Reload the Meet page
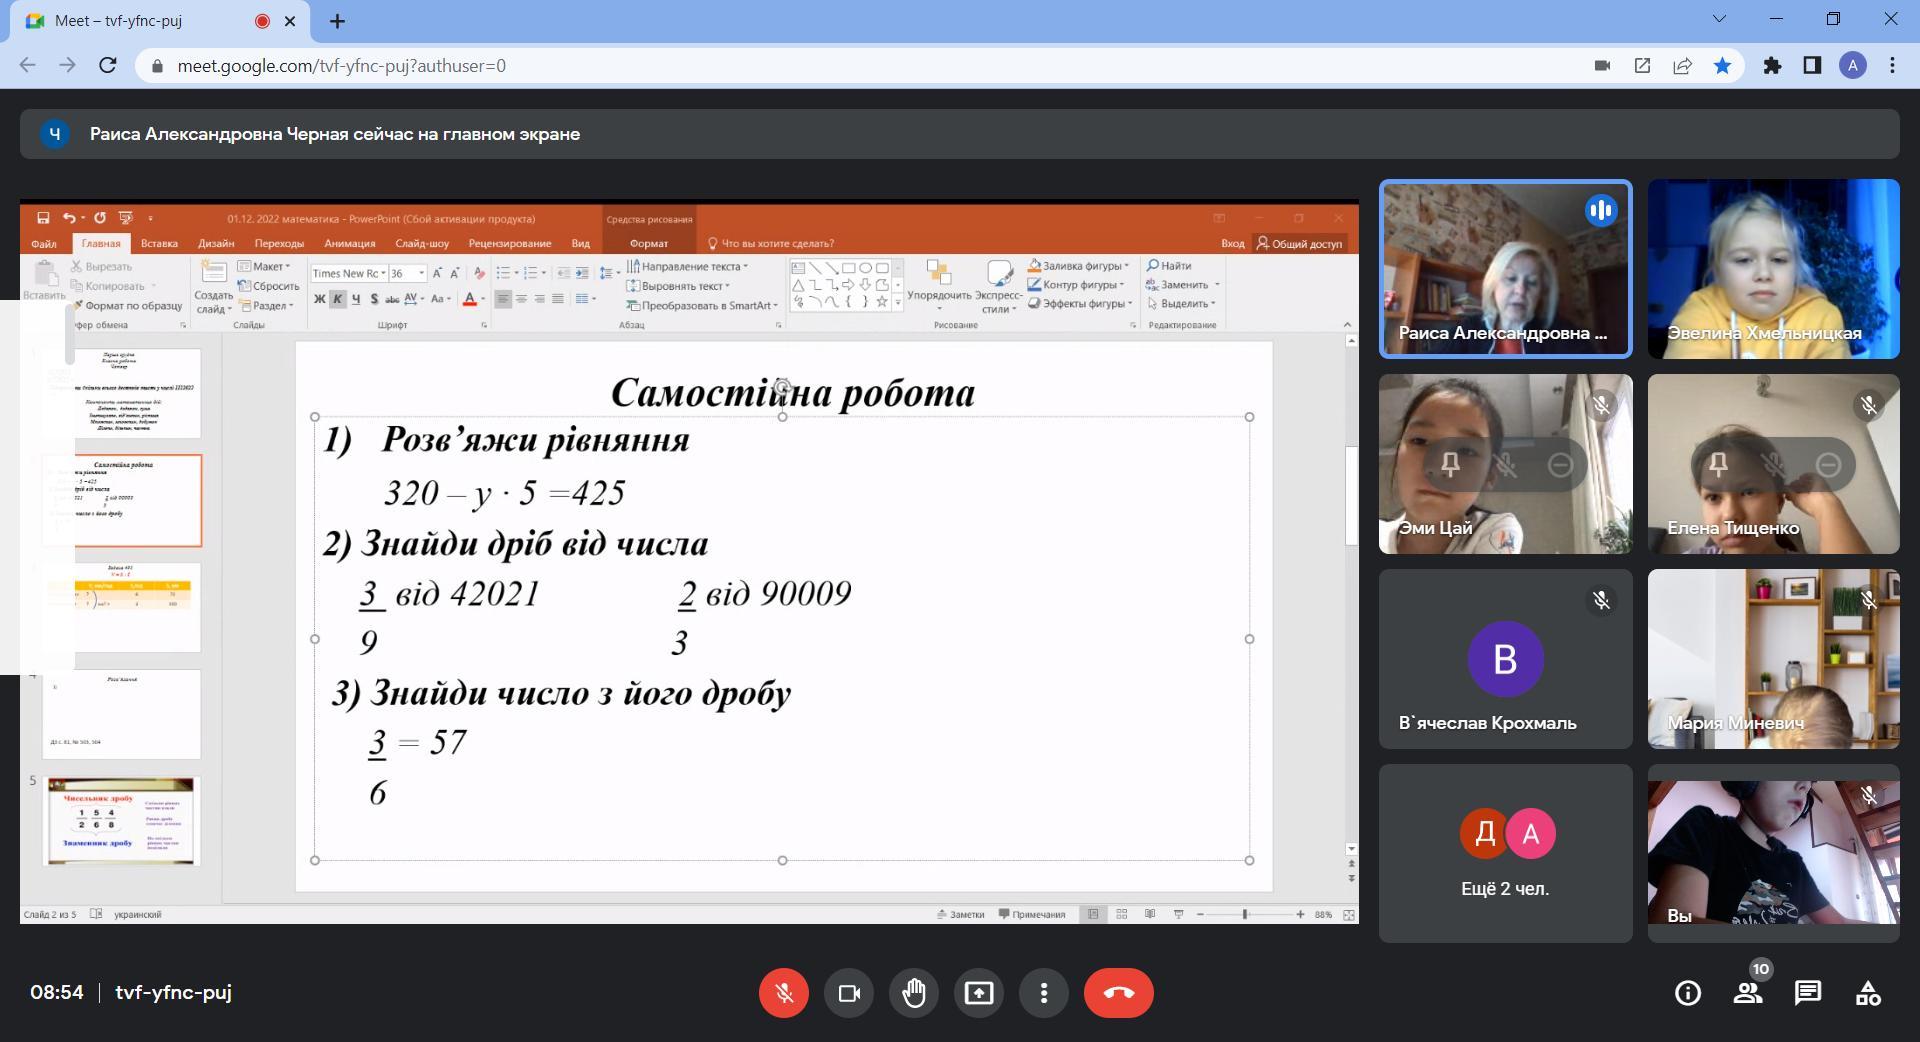1920x1042 pixels. 107,66
